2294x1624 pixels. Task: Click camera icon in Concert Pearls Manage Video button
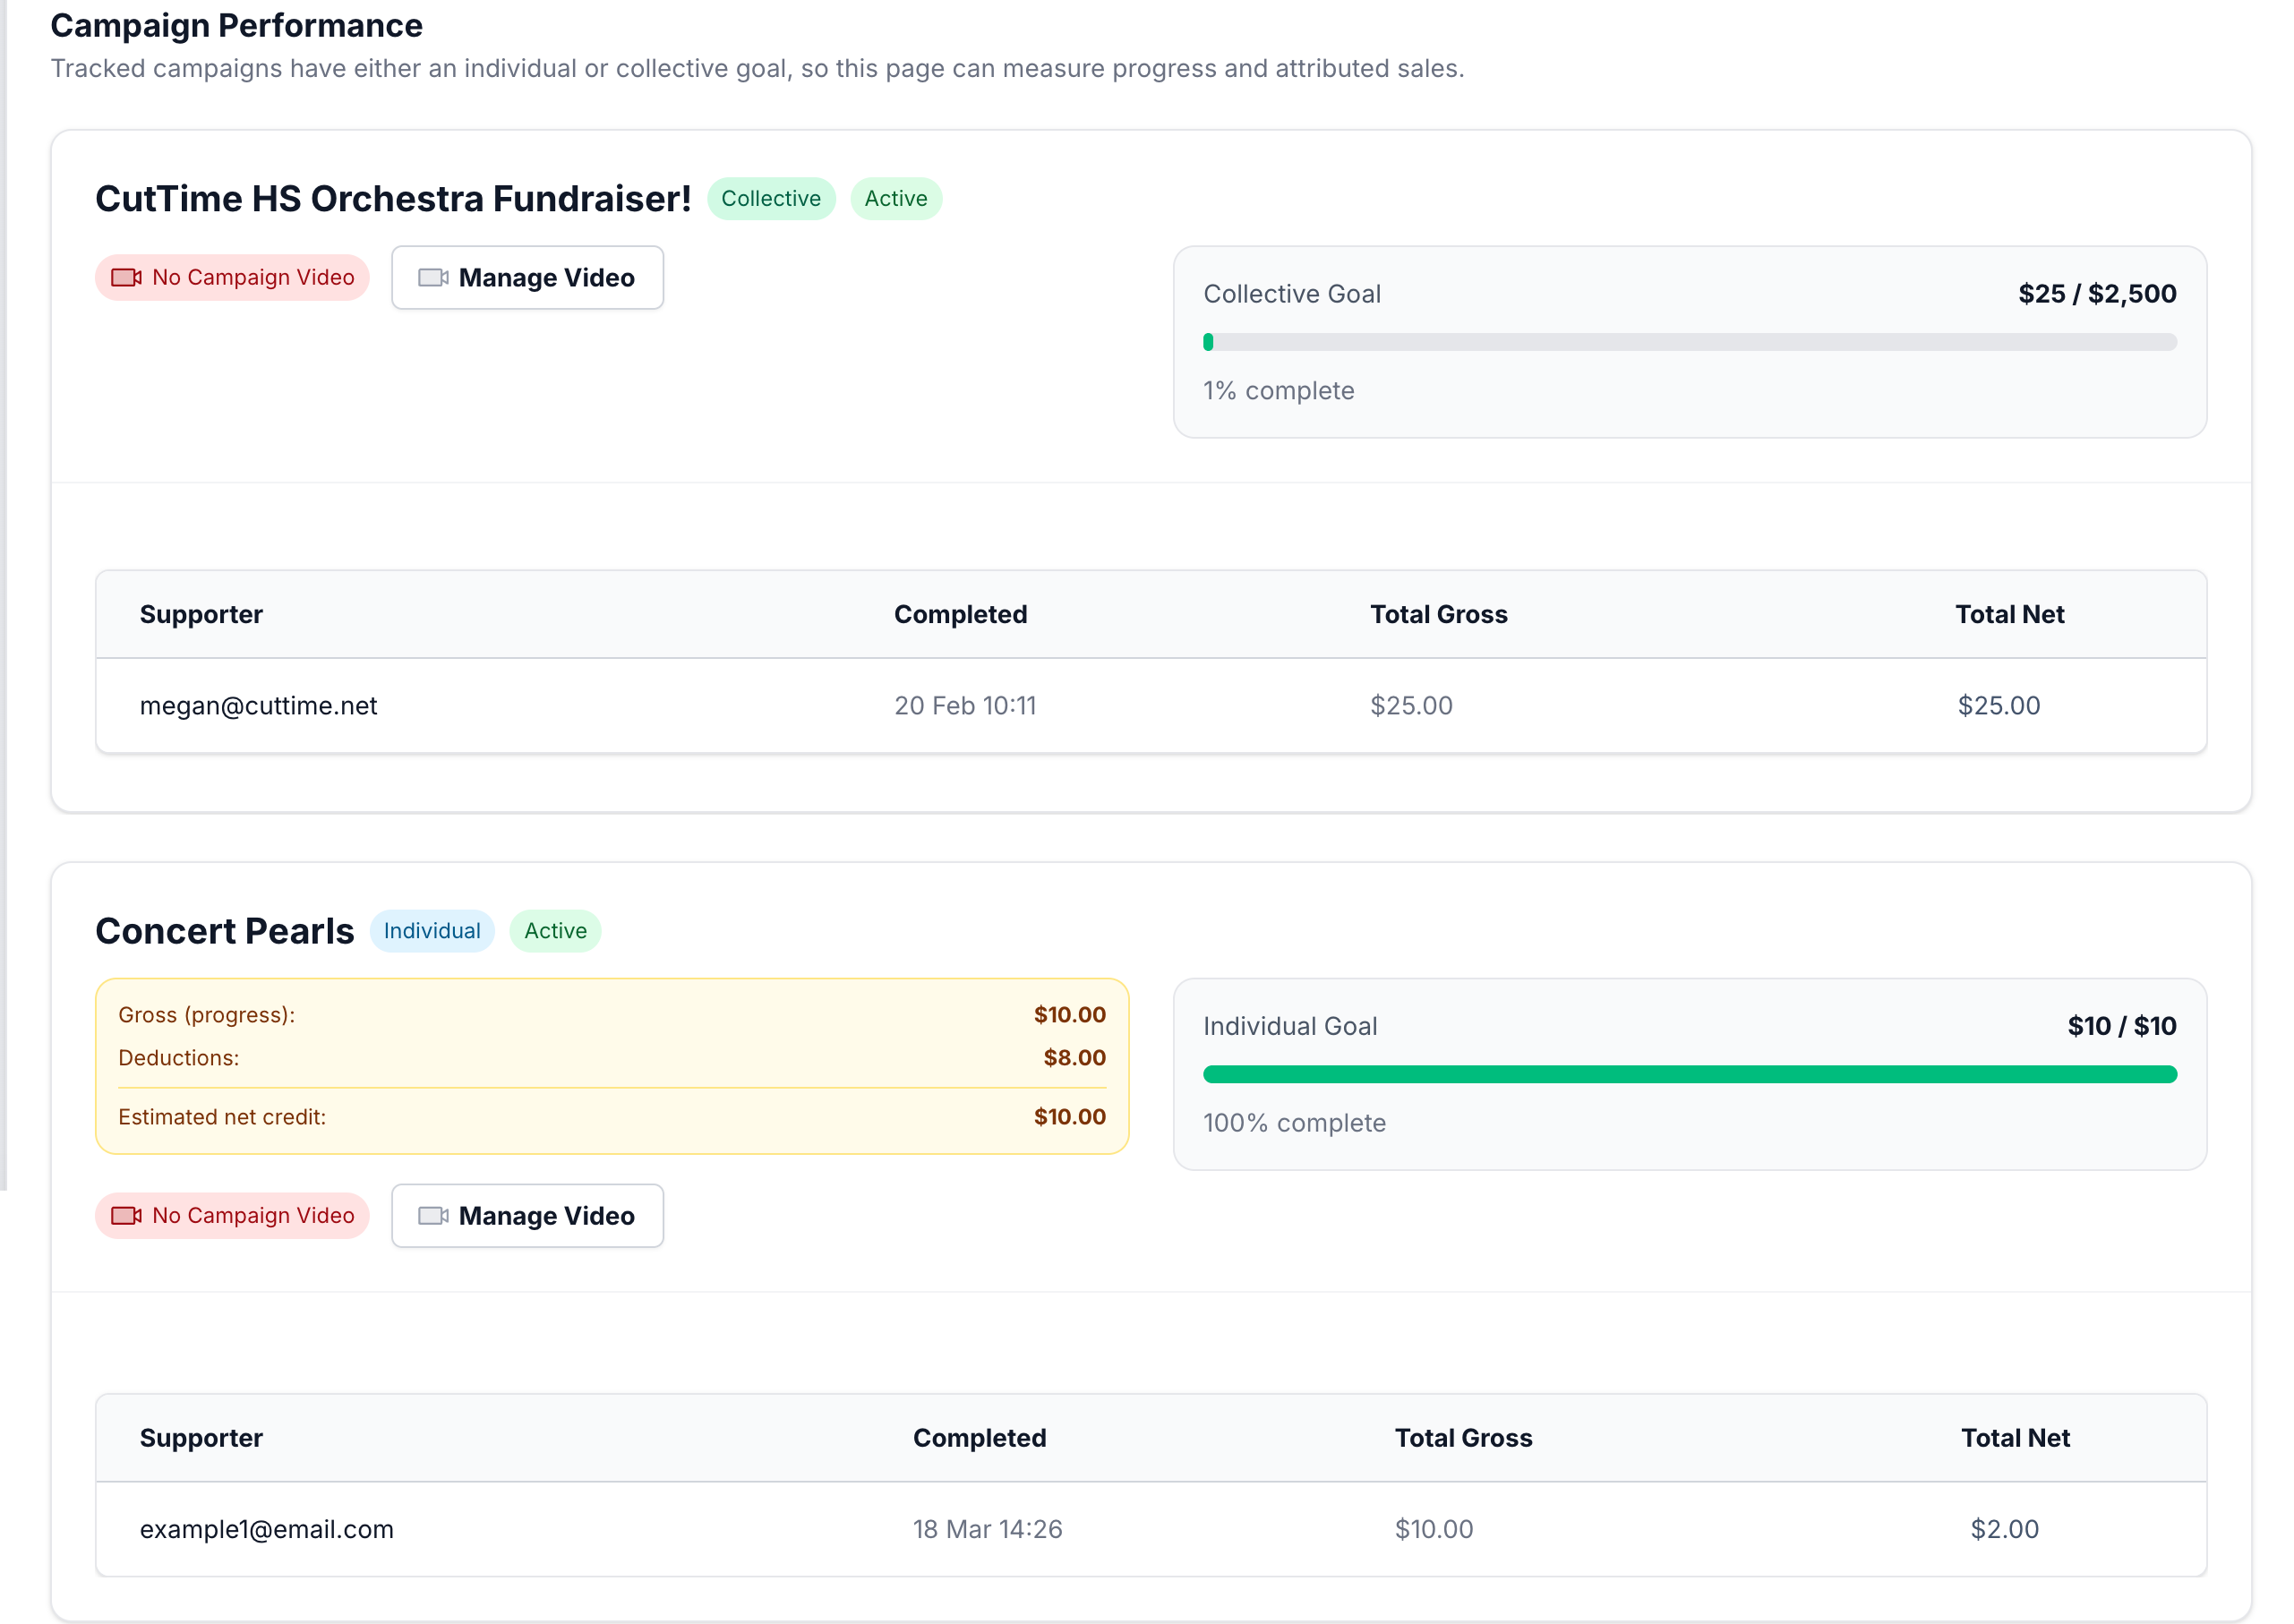point(432,1215)
